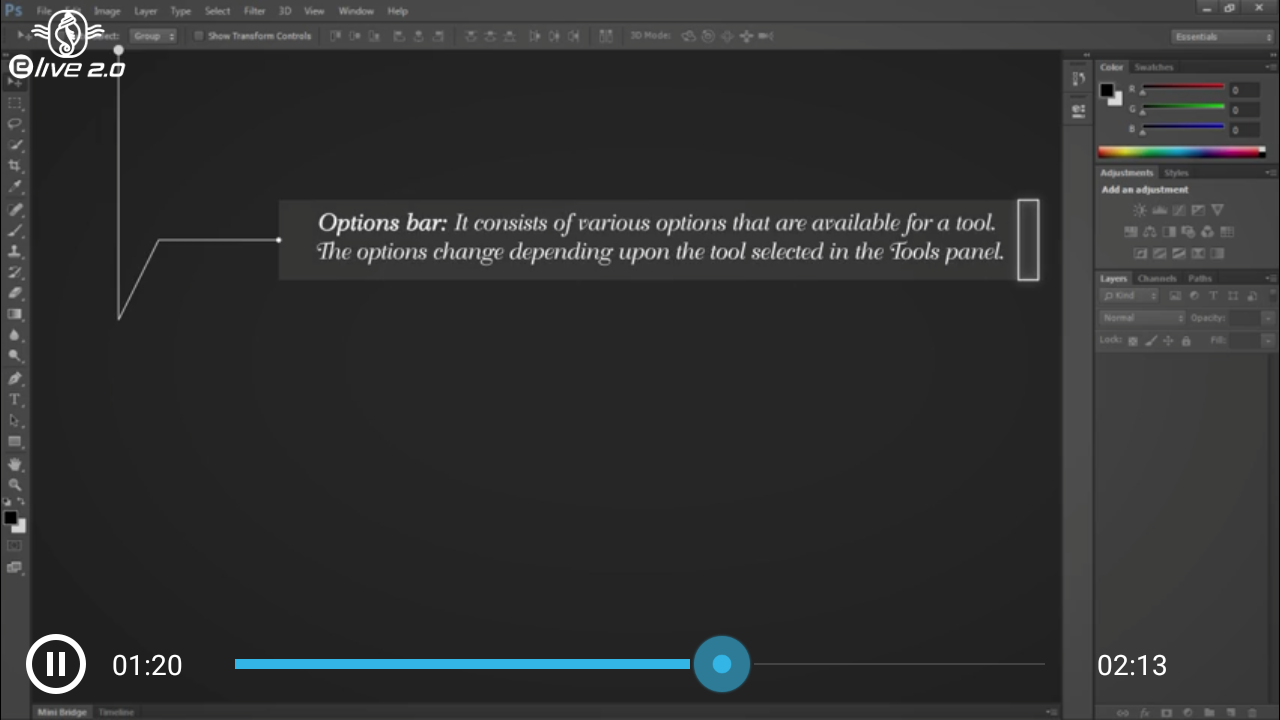Image resolution: width=1280 pixels, height=720 pixels.
Task: Select the Gradient tool
Action: (x=15, y=314)
